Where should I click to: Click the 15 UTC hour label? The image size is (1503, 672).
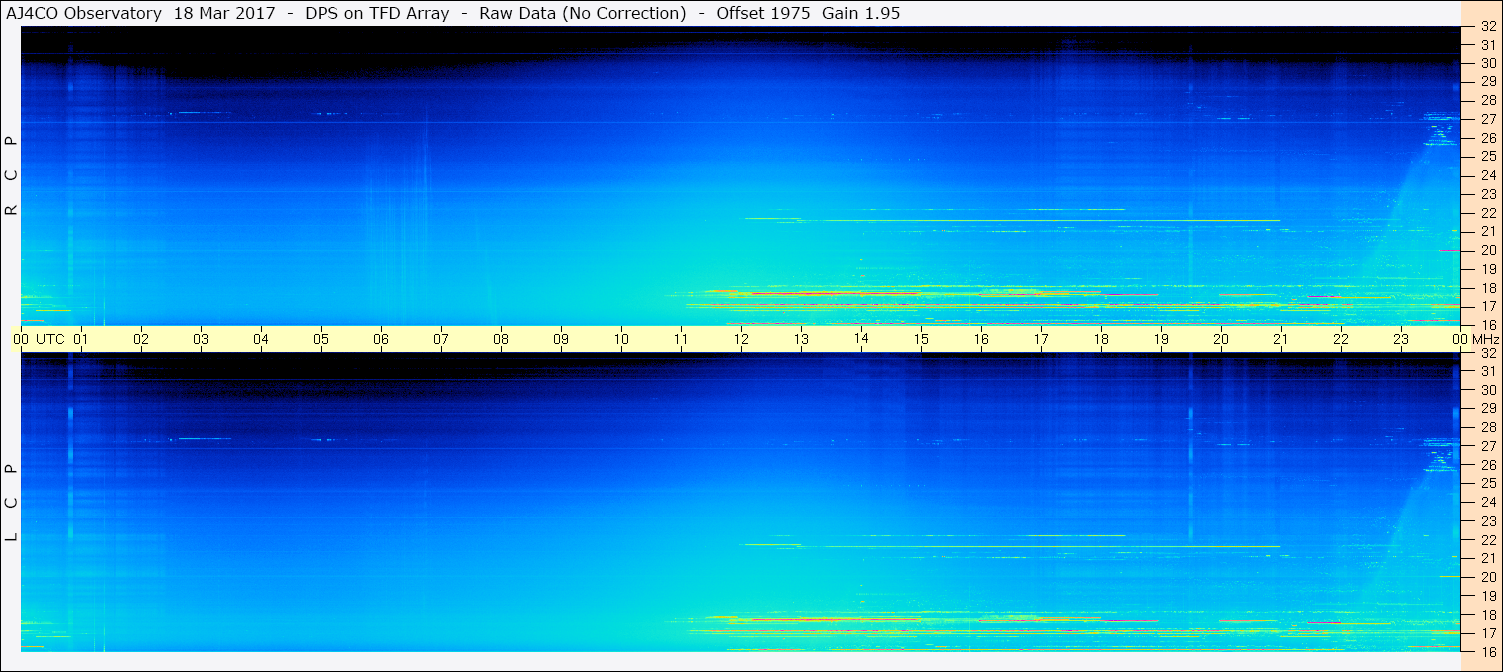coord(921,339)
